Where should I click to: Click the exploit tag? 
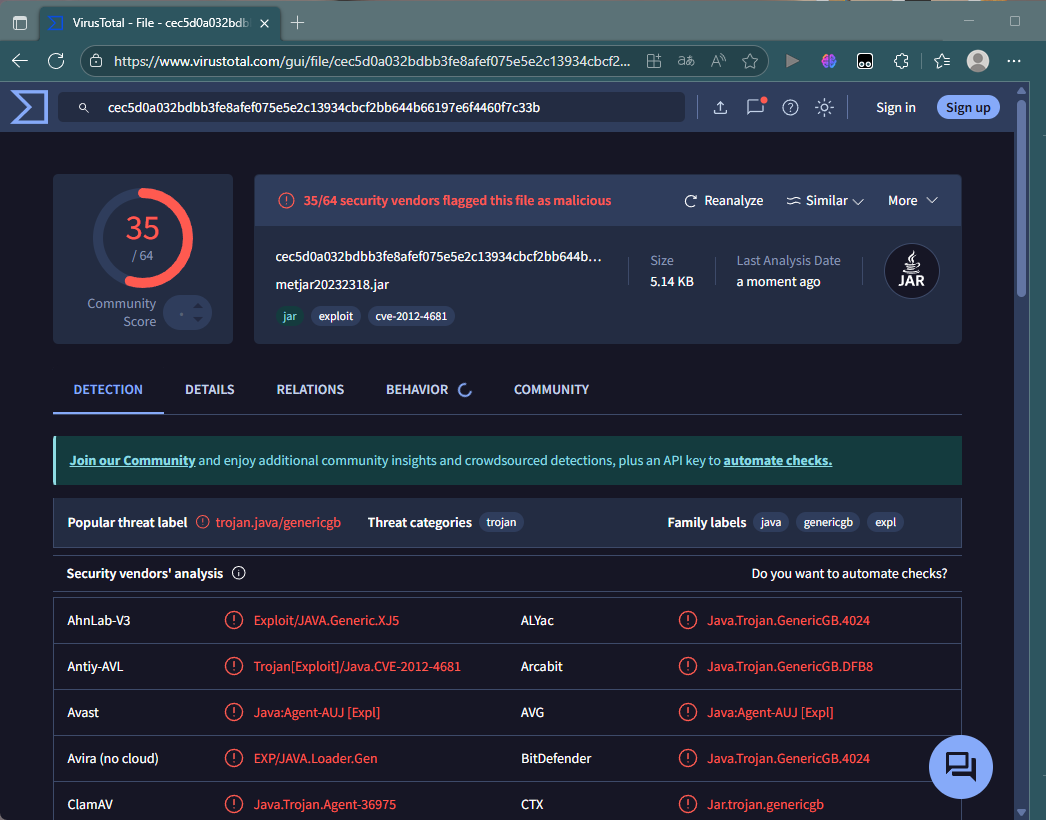336,316
